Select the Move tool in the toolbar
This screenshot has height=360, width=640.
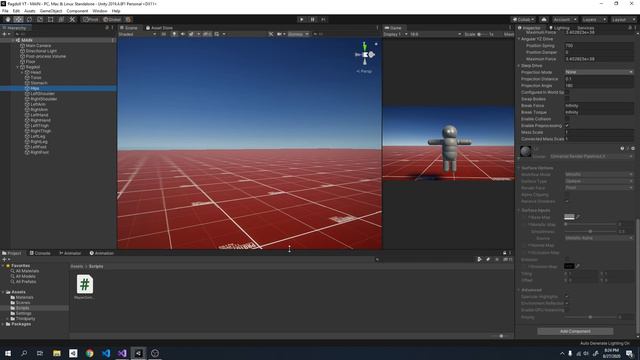[x=18, y=19]
